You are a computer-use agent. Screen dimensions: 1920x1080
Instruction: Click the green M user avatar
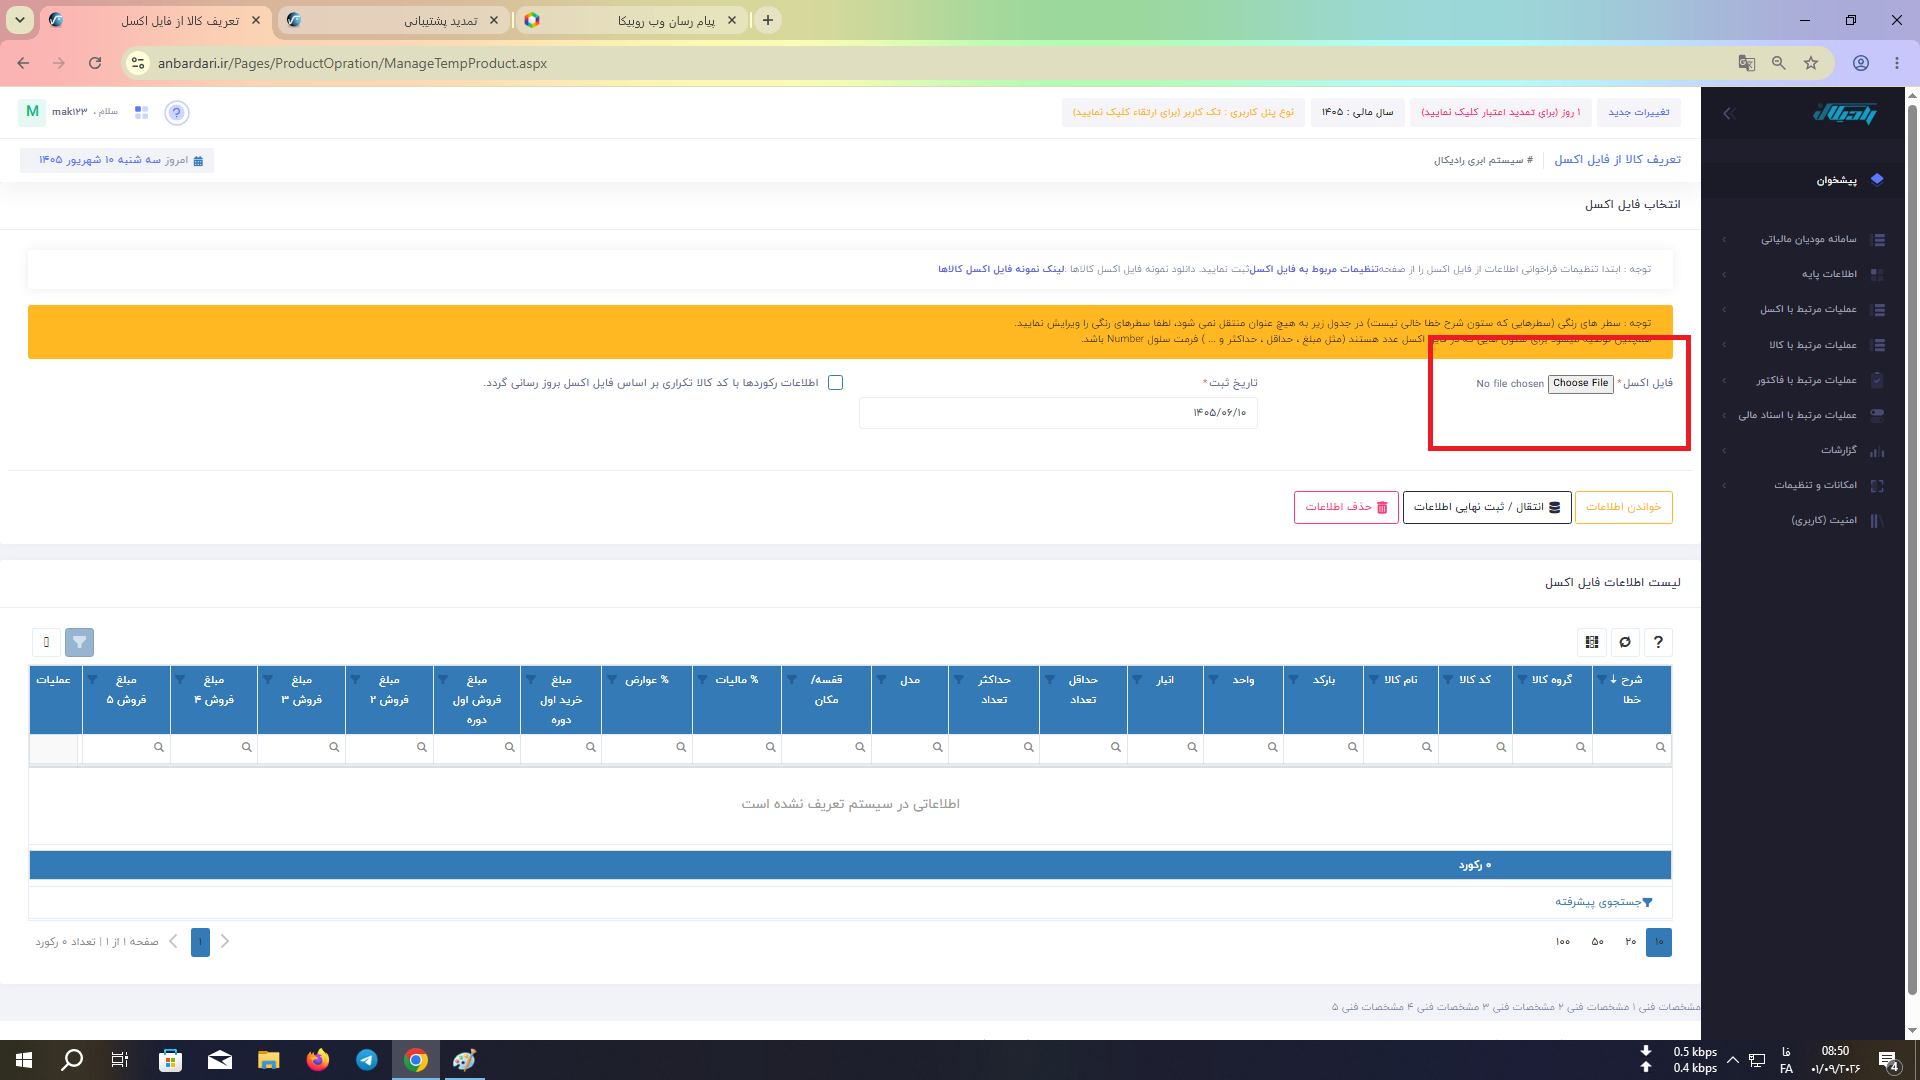pos(32,112)
